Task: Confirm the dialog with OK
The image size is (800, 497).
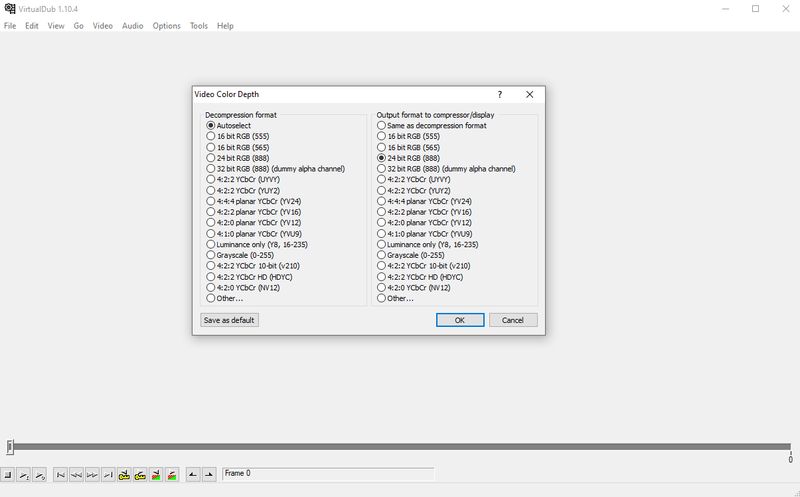Action: [x=460, y=320]
